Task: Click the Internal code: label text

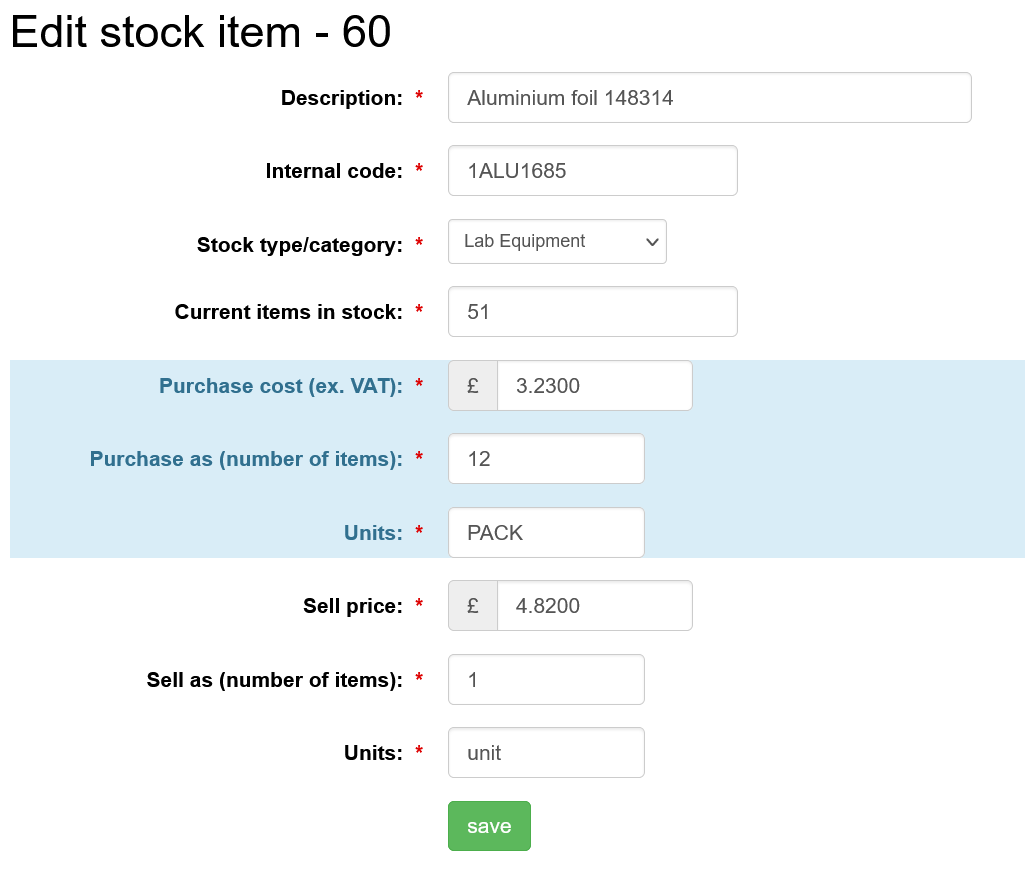Action: 334,171
